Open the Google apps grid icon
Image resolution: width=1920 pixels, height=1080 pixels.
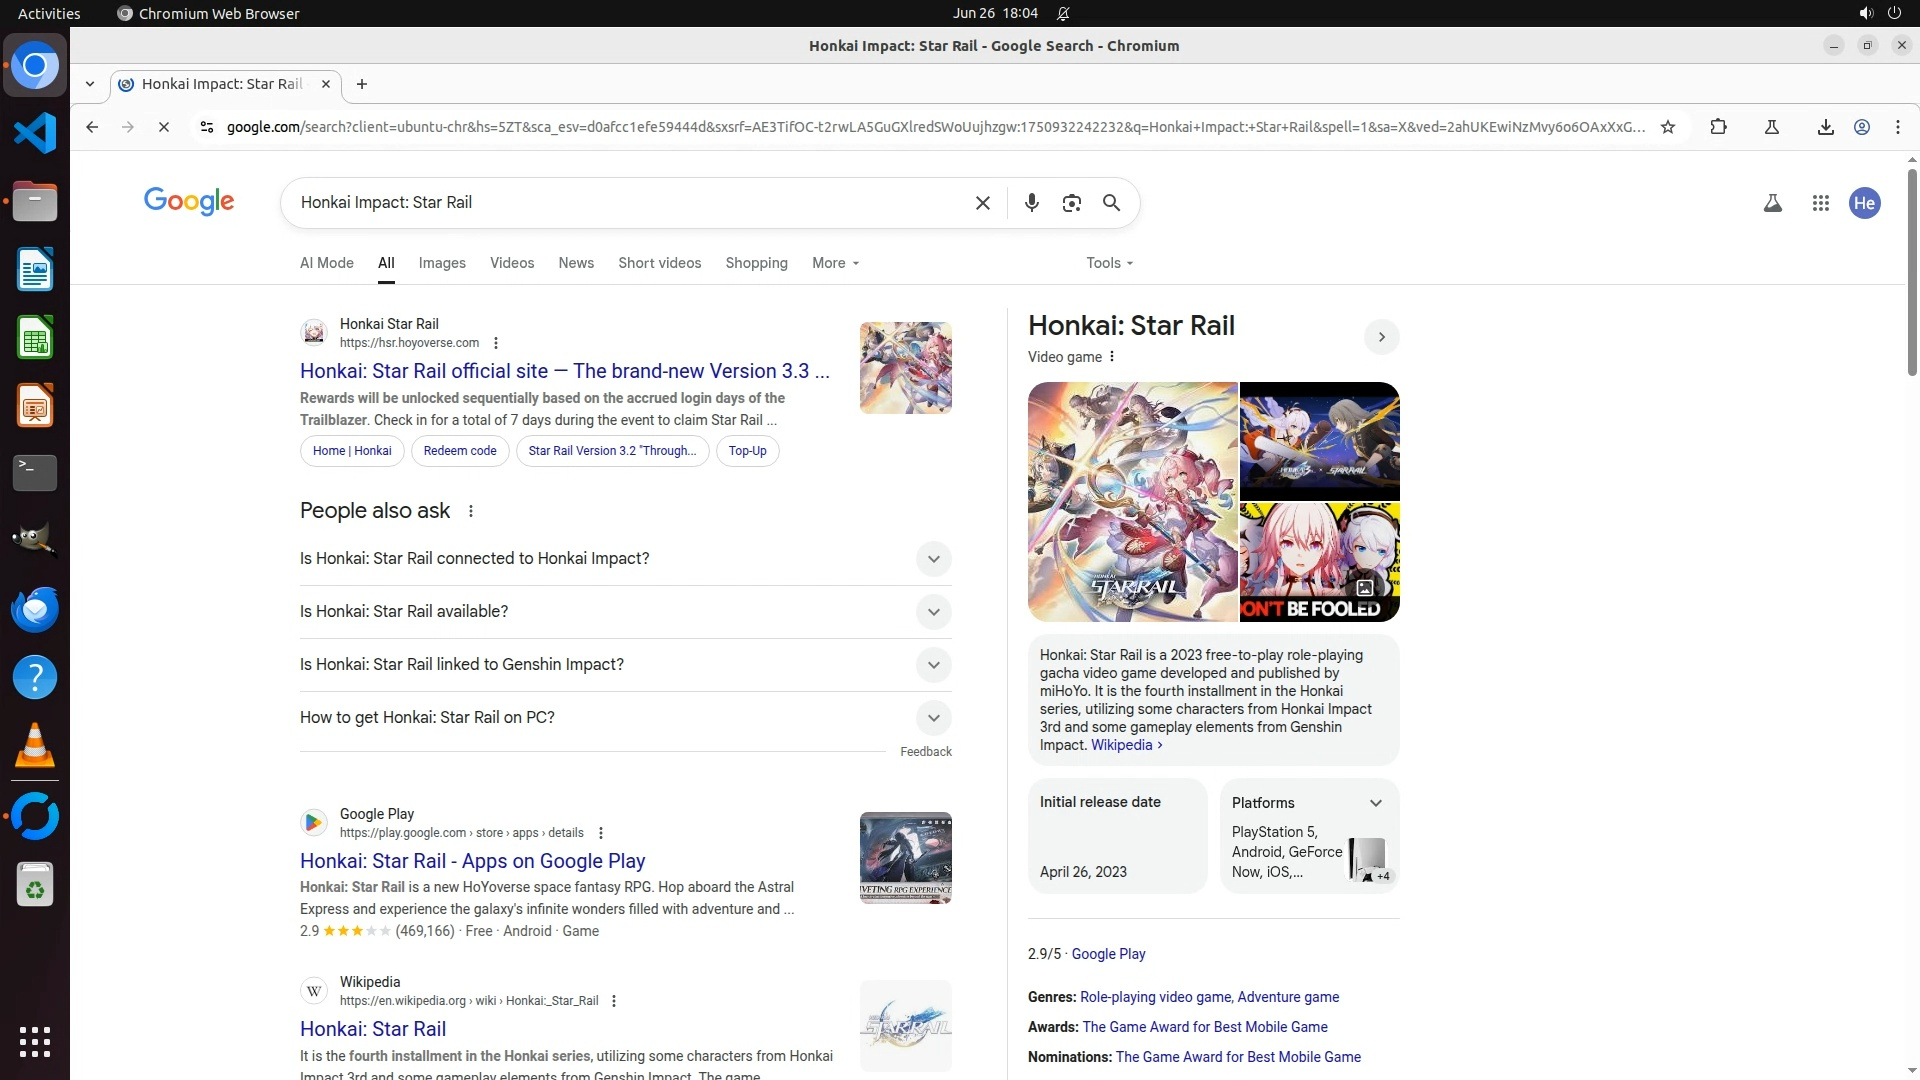(x=1820, y=203)
